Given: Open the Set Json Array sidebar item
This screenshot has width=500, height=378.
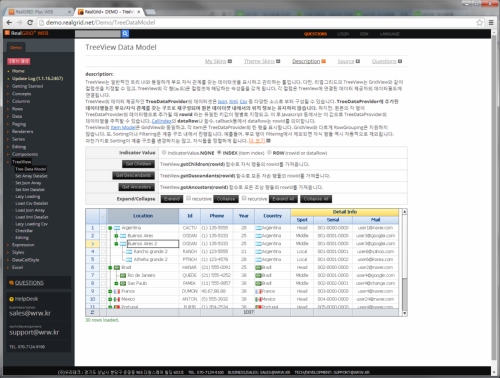Looking at the screenshot, I should [28, 183].
